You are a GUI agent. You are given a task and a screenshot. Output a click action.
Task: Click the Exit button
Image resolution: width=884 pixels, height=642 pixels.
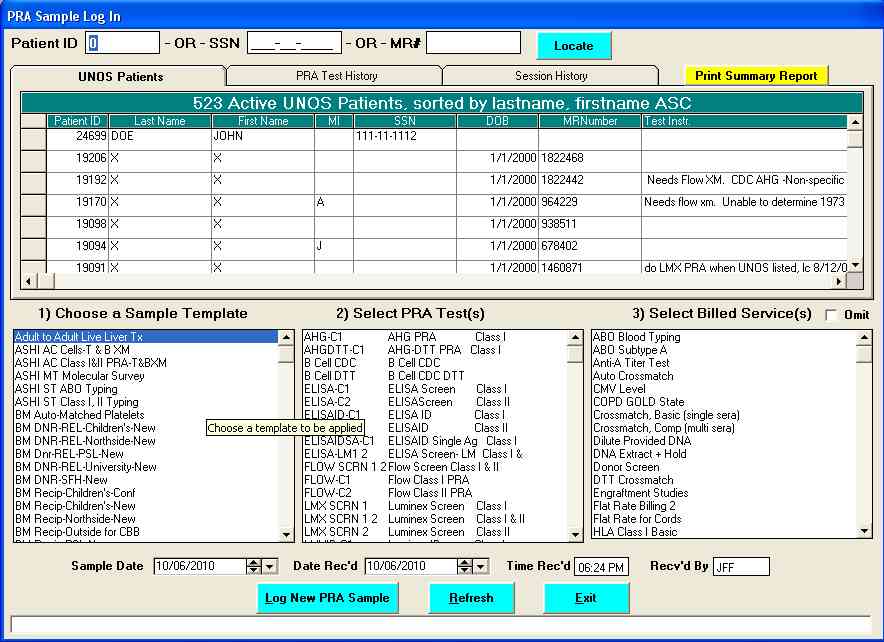point(586,598)
